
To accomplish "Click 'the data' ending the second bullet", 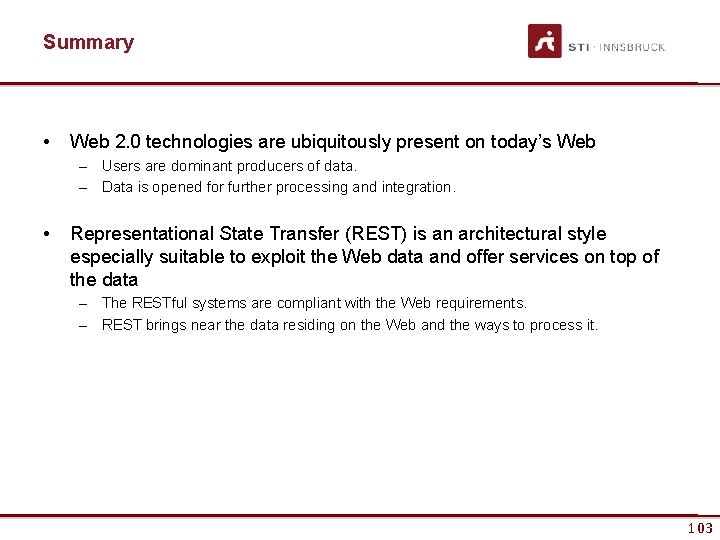I will pos(103,280).
